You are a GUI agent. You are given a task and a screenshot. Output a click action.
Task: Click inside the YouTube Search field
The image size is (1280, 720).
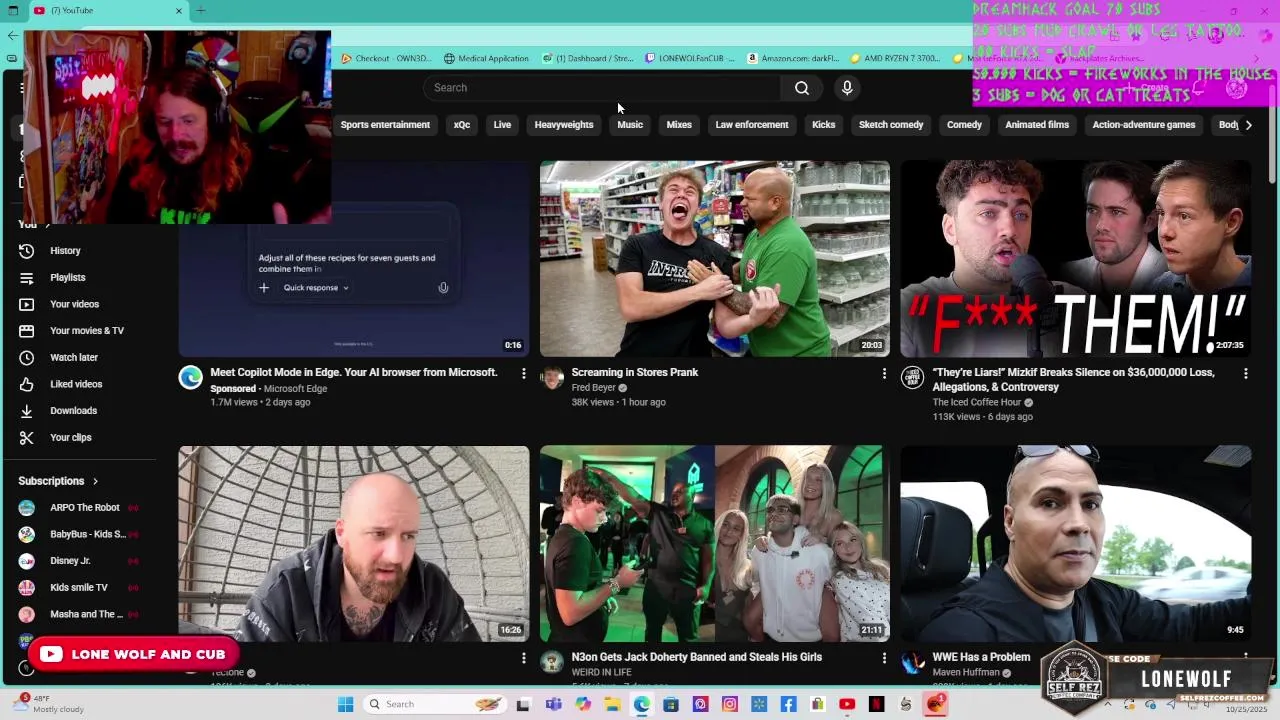(x=603, y=88)
